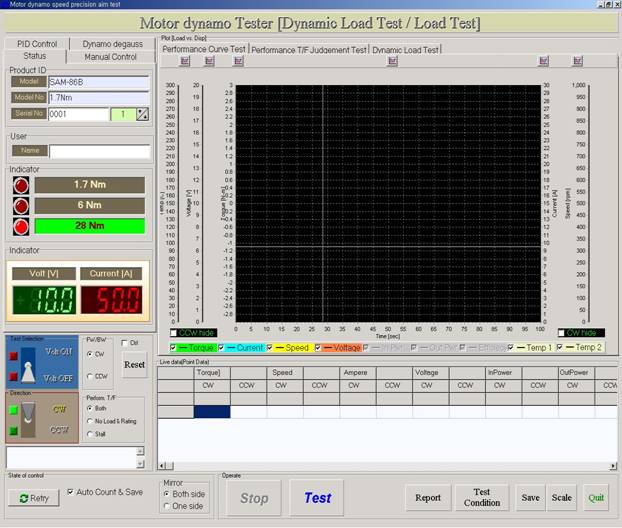Select the 1.7 Nm torque range bar
This screenshot has width=622, height=528.
coord(90,185)
